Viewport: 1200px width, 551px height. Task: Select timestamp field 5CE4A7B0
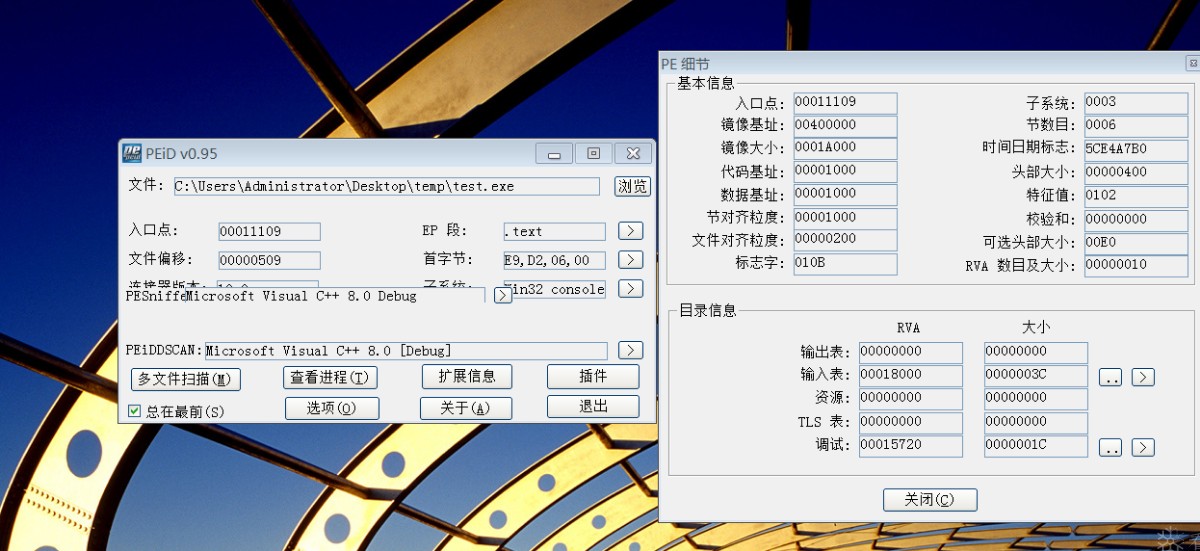[1136, 150]
